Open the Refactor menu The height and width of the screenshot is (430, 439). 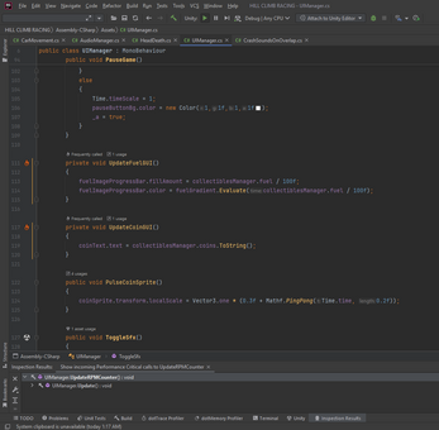(112, 6)
